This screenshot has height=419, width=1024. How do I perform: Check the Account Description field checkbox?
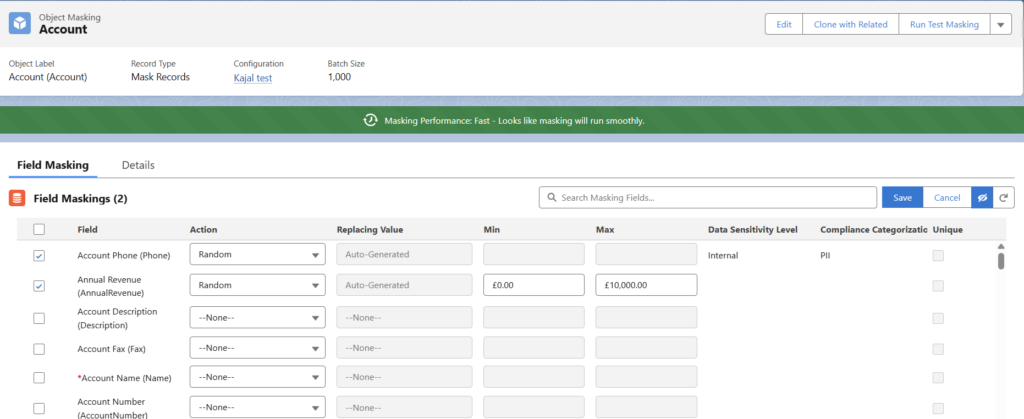click(39, 318)
